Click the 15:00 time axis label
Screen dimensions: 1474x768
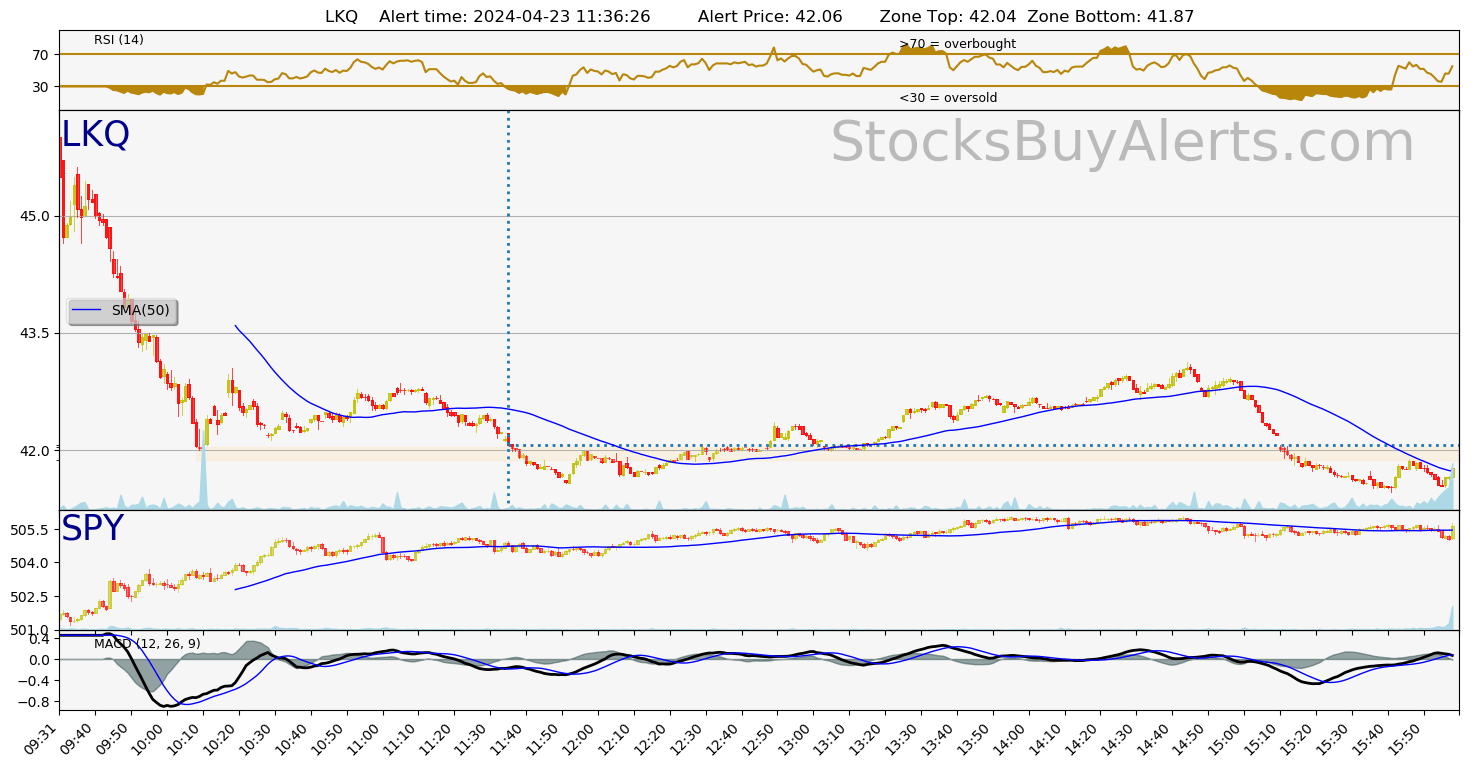click(1228, 738)
